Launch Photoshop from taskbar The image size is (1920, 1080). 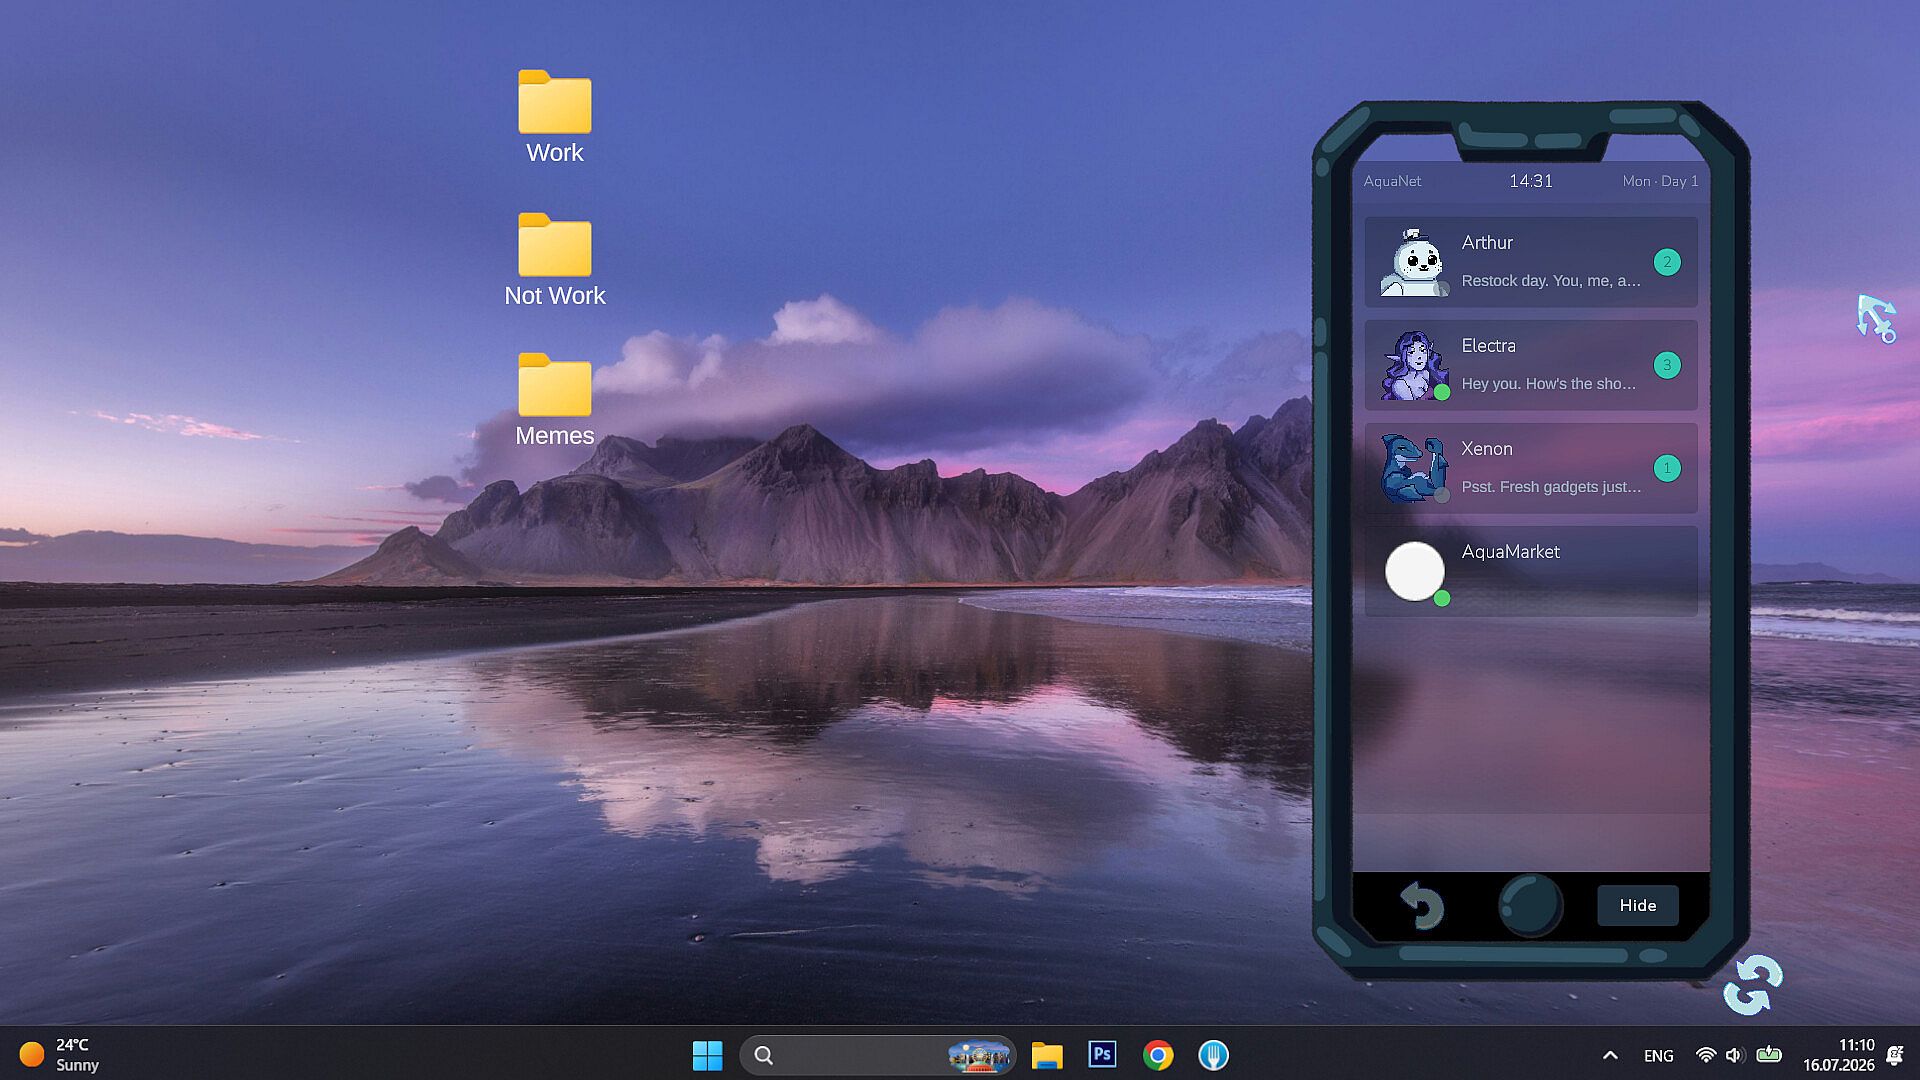[x=1102, y=1055]
